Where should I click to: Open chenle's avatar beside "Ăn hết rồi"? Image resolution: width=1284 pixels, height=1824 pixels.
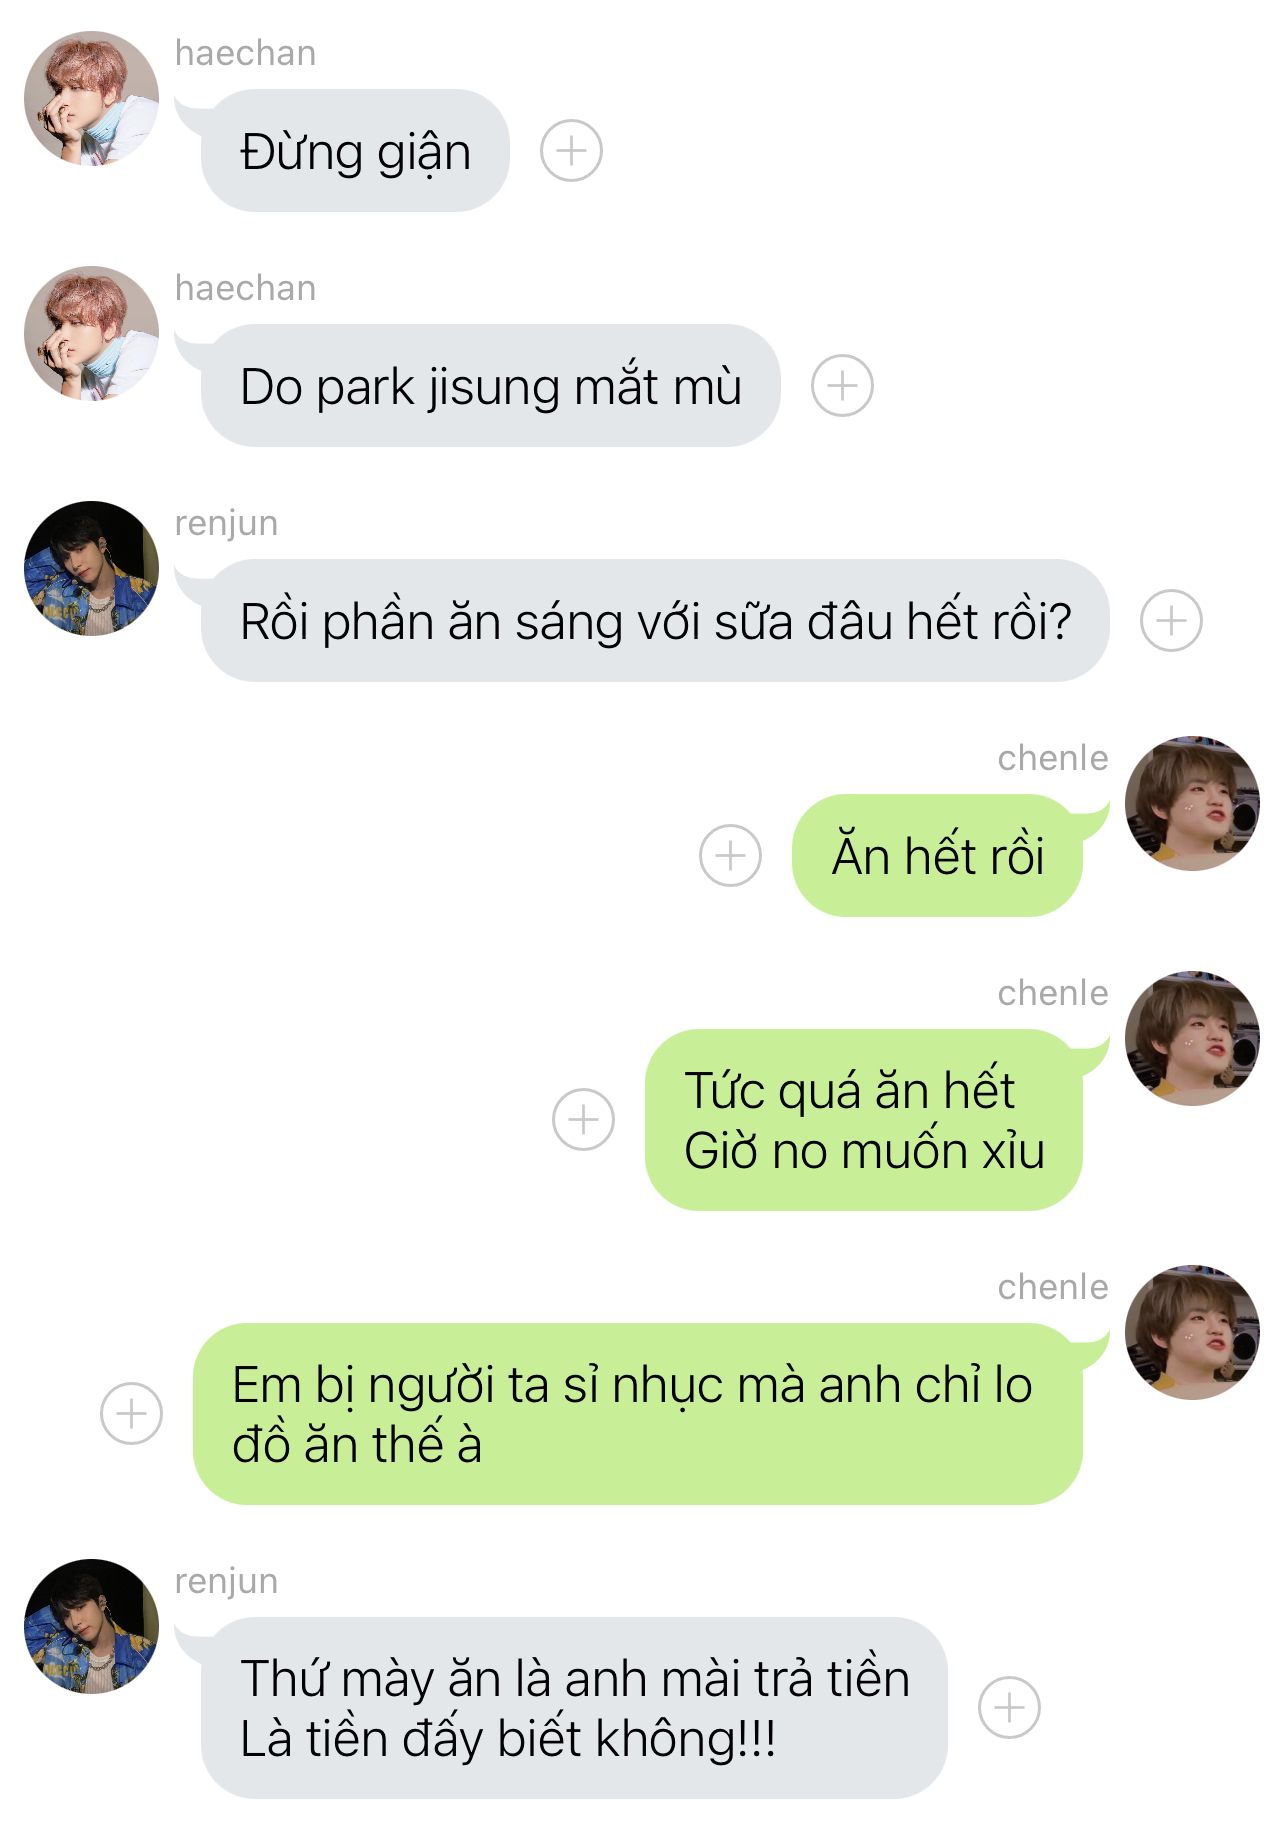tap(1192, 803)
